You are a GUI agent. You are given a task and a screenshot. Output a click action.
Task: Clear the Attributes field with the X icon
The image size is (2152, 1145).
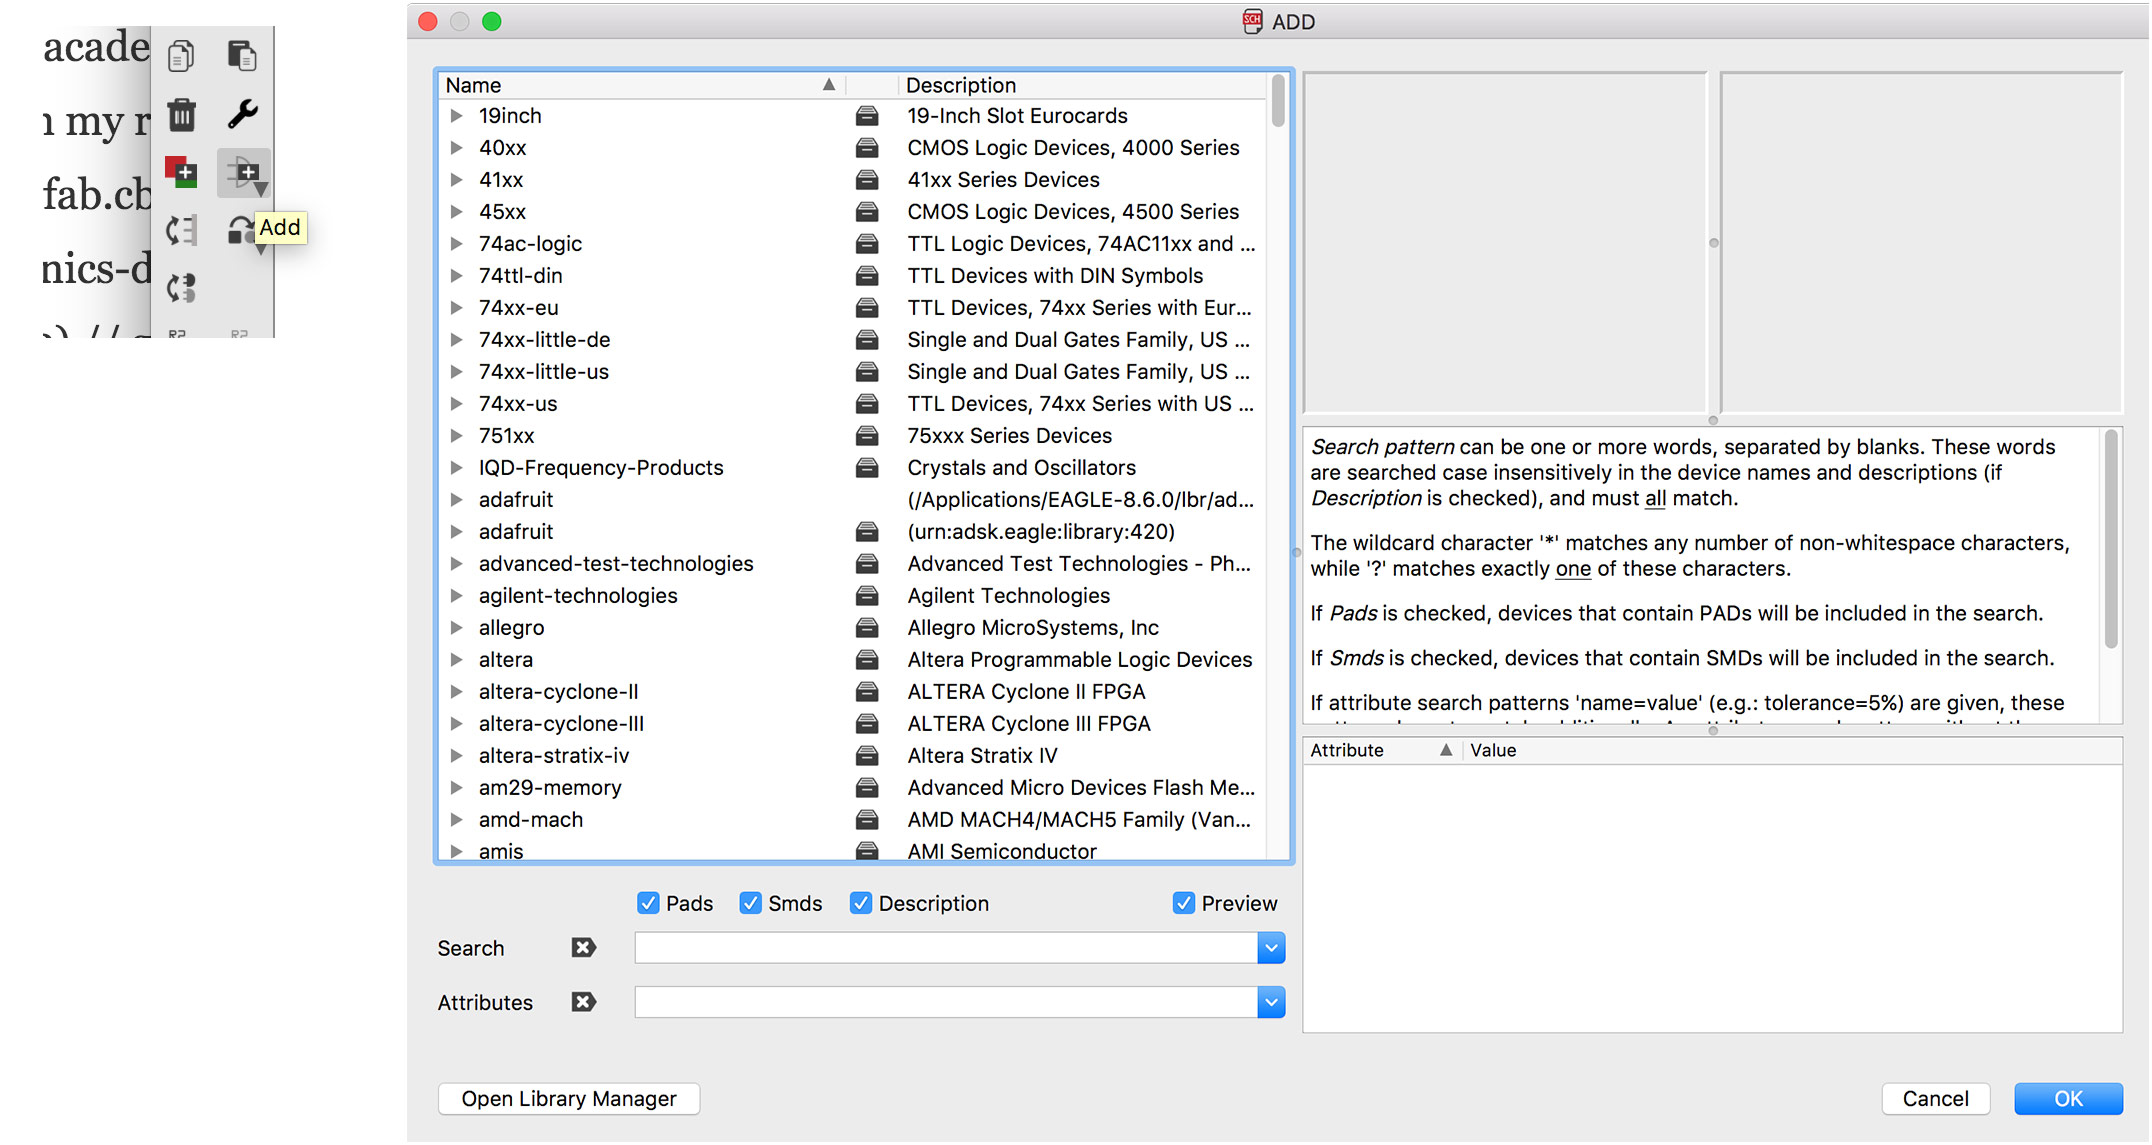[x=583, y=1001]
